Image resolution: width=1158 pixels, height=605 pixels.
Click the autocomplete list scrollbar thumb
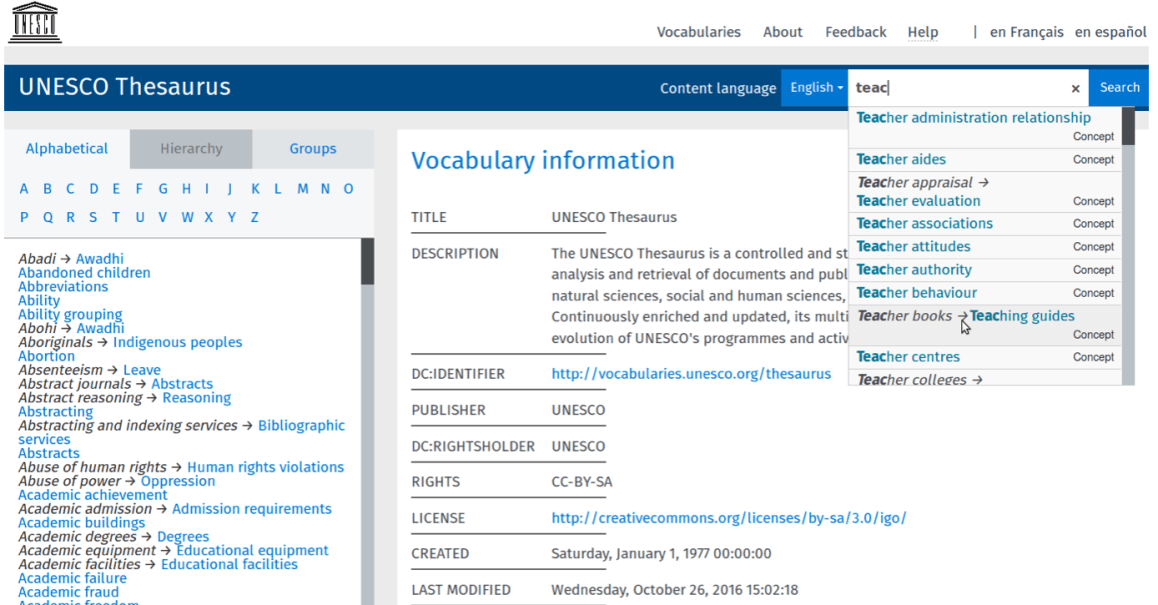tap(1128, 127)
